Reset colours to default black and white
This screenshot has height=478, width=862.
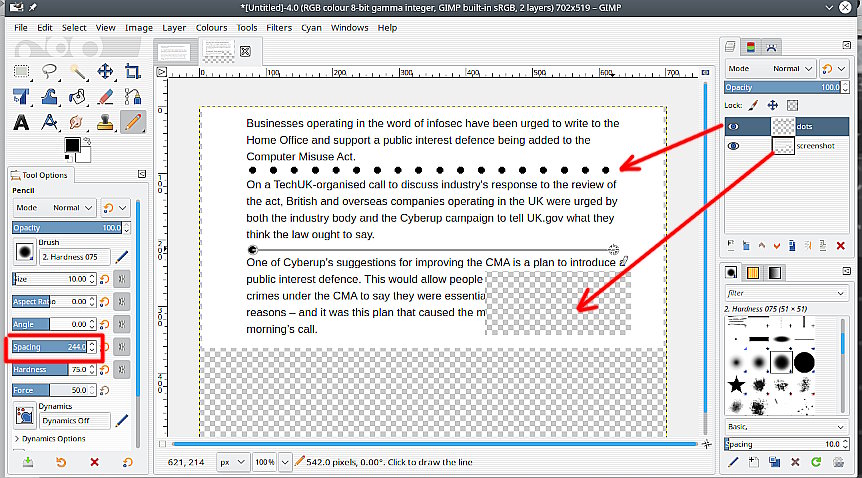point(68,158)
